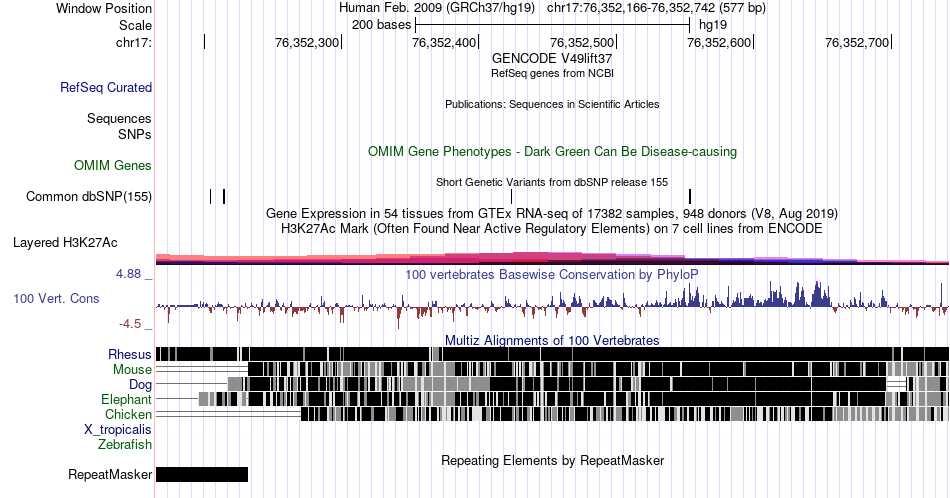Image resolution: width=950 pixels, height=498 pixels.
Task: Click the Dog alignment label
Action: [x=140, y=384]
